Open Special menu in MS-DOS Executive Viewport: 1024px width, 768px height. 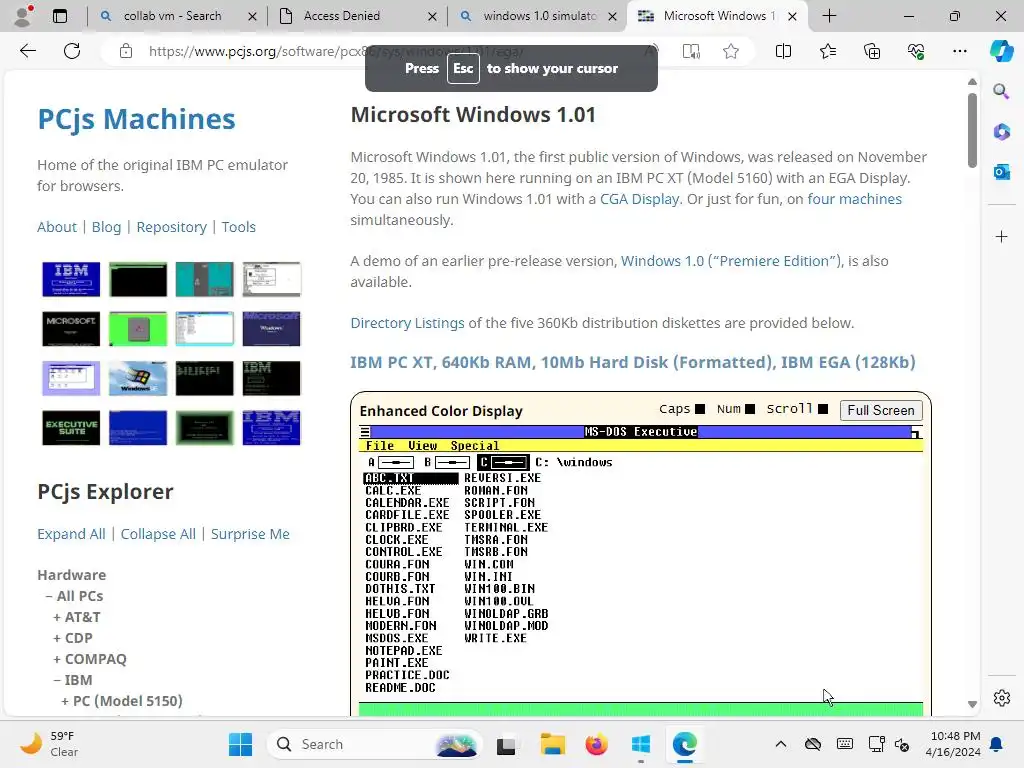tap(475, 445)
